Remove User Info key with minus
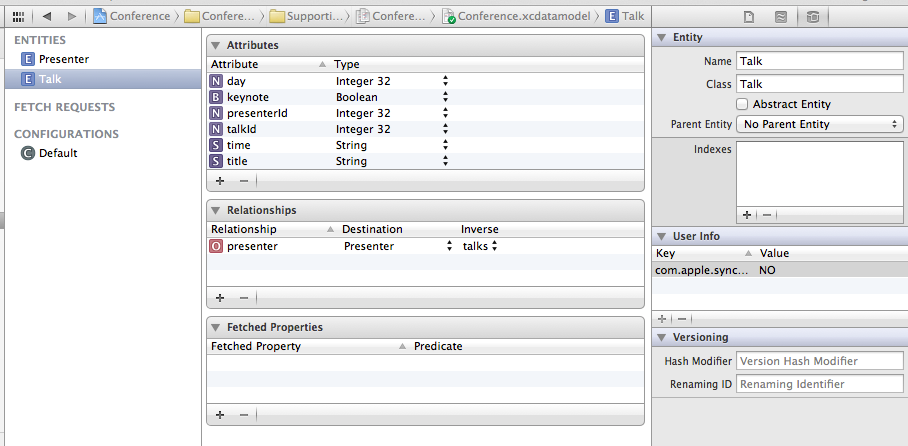The width and height of the screenshot is (908, 446). point(682,319)
